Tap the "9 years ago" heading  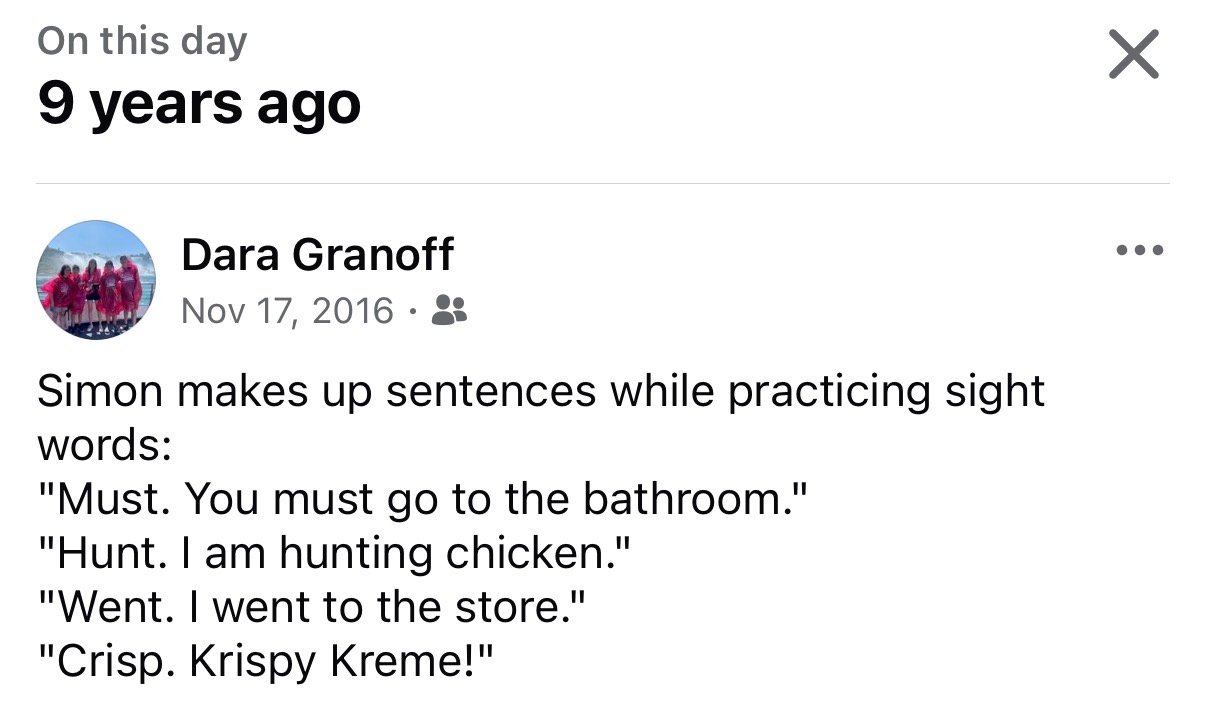(199, 102)
